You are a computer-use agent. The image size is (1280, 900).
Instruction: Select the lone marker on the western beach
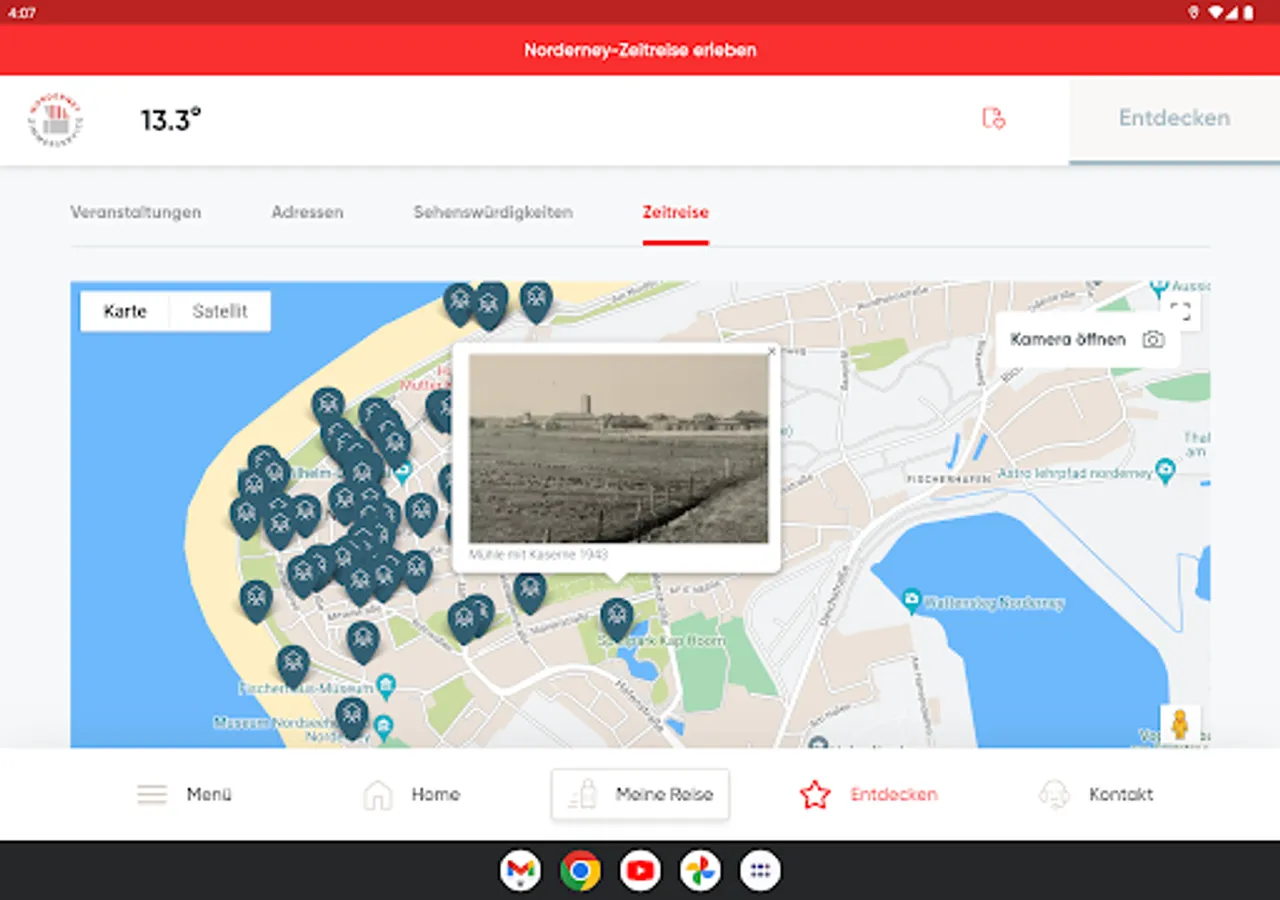point(256,601)
